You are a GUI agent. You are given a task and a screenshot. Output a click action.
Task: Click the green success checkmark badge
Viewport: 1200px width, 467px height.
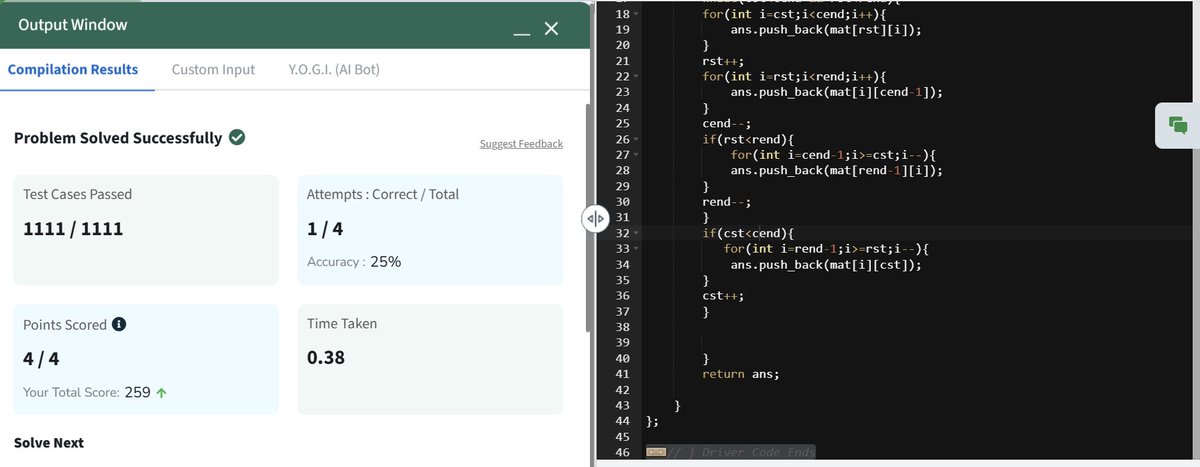click(x=237, y=137)
